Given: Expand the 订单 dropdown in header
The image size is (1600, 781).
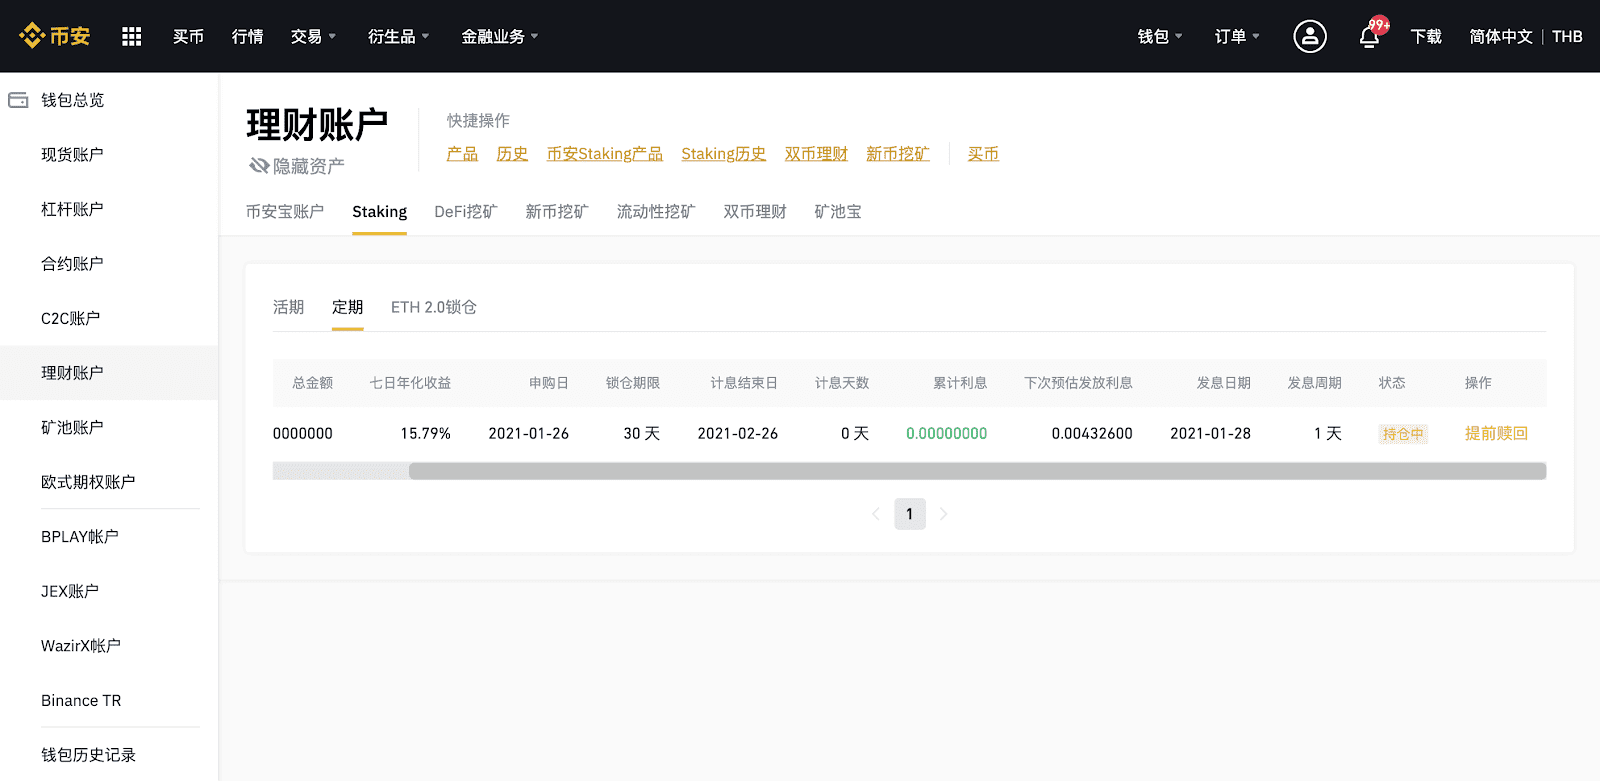Looking at the screenshot, I should point(1237,36).
